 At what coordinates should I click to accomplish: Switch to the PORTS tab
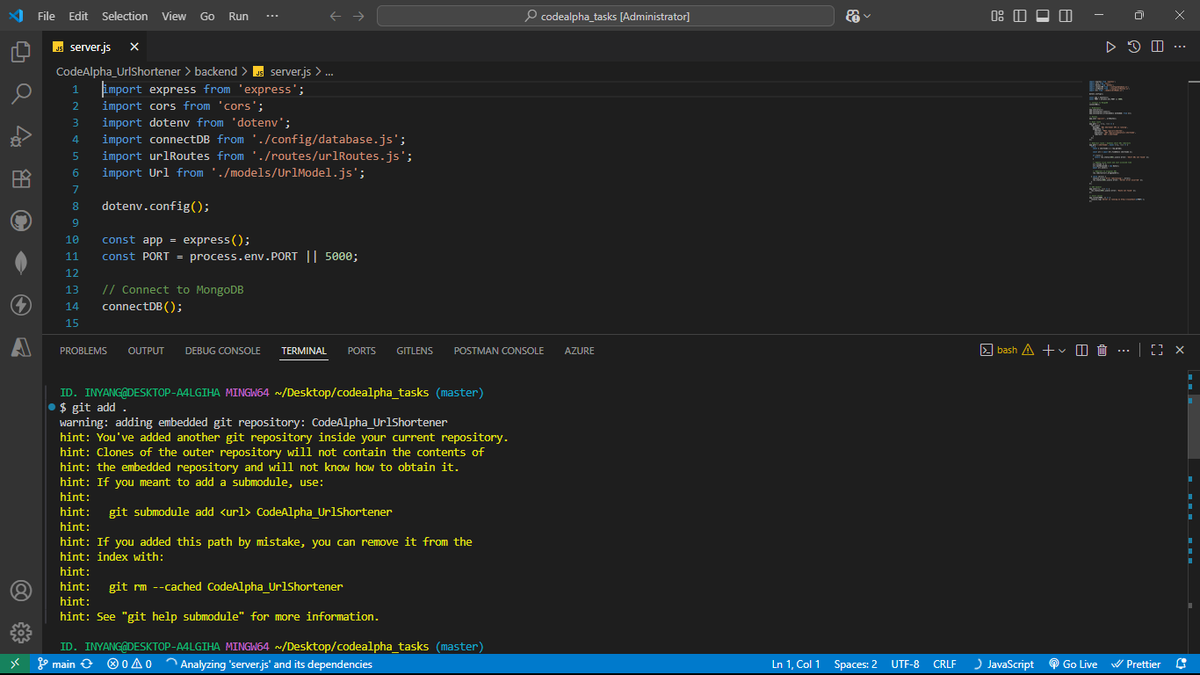[362, 351]
